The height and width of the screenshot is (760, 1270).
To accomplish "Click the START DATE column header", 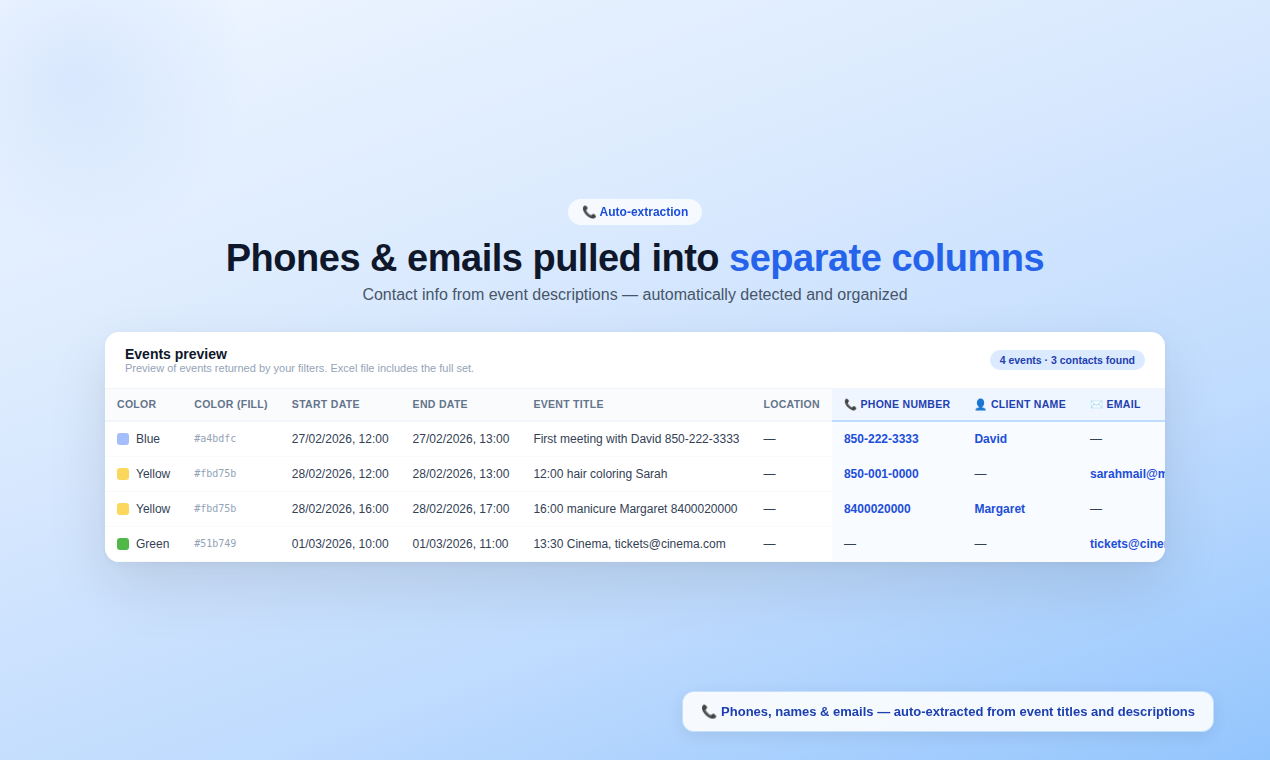I will (325, 404).
